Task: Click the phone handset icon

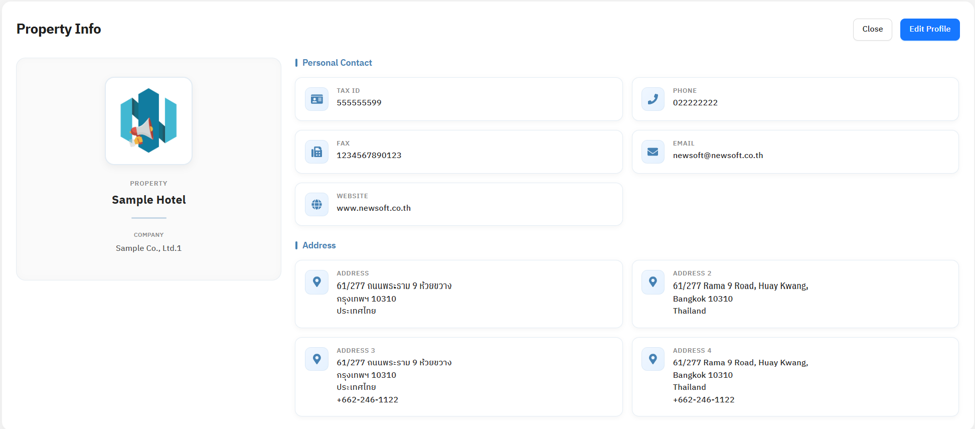Action: coord(652,99)
